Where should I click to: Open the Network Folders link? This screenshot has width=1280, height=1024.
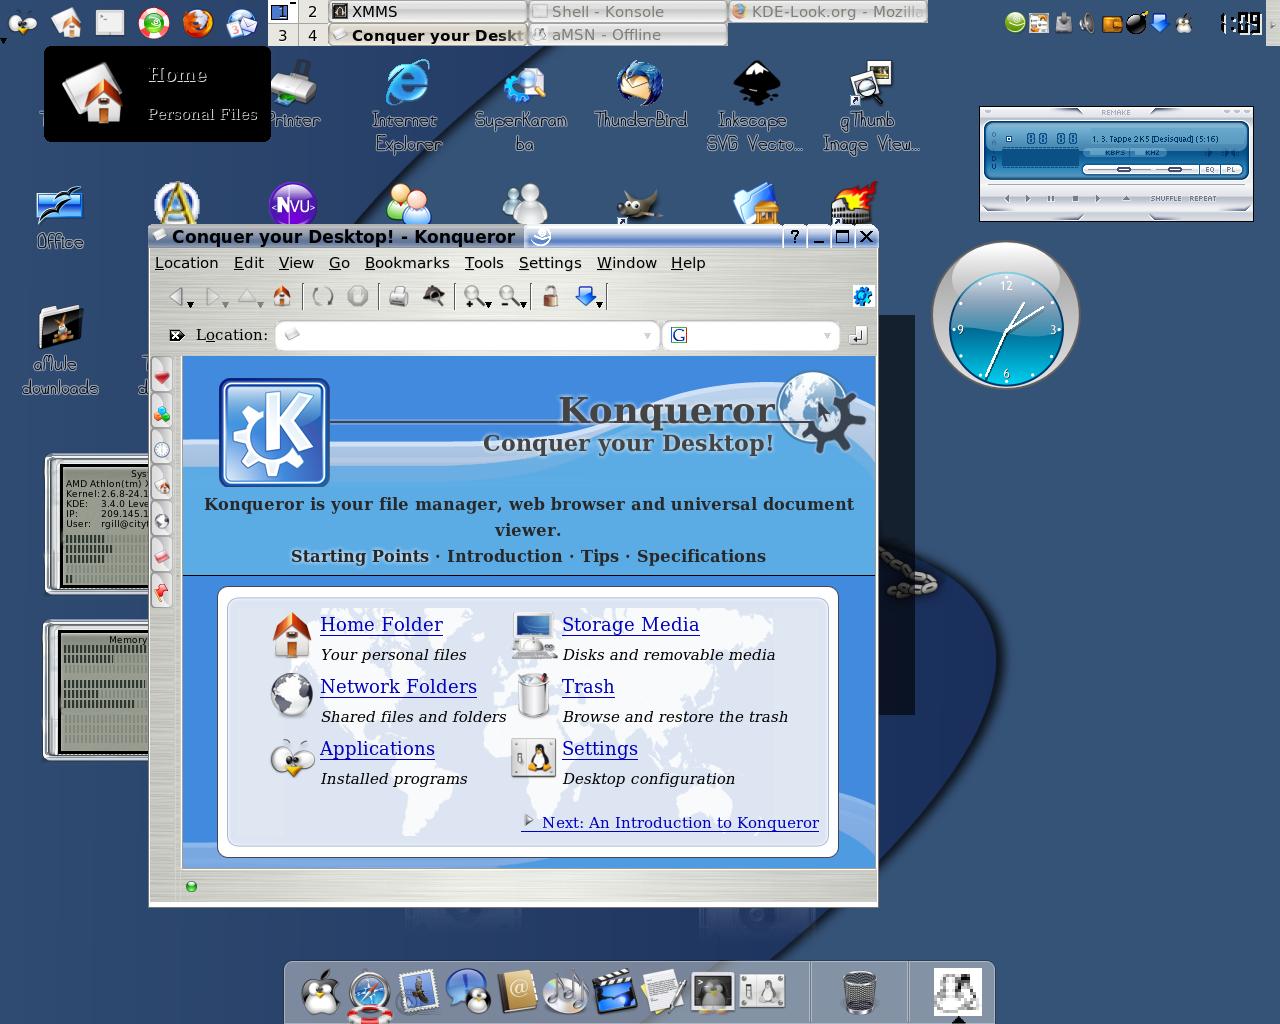click(x=398, y=687)
